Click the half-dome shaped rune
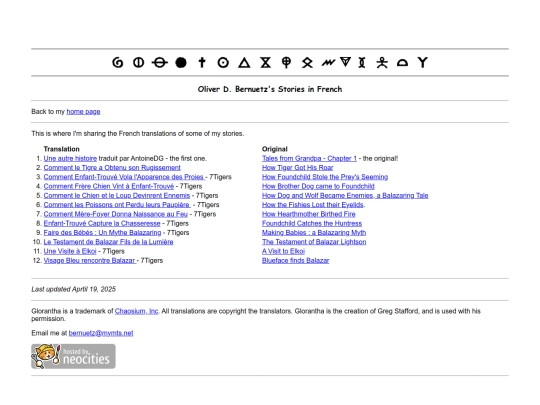Image resolution: width=540 pixels, height=405 pixels. tap(402, 63)
